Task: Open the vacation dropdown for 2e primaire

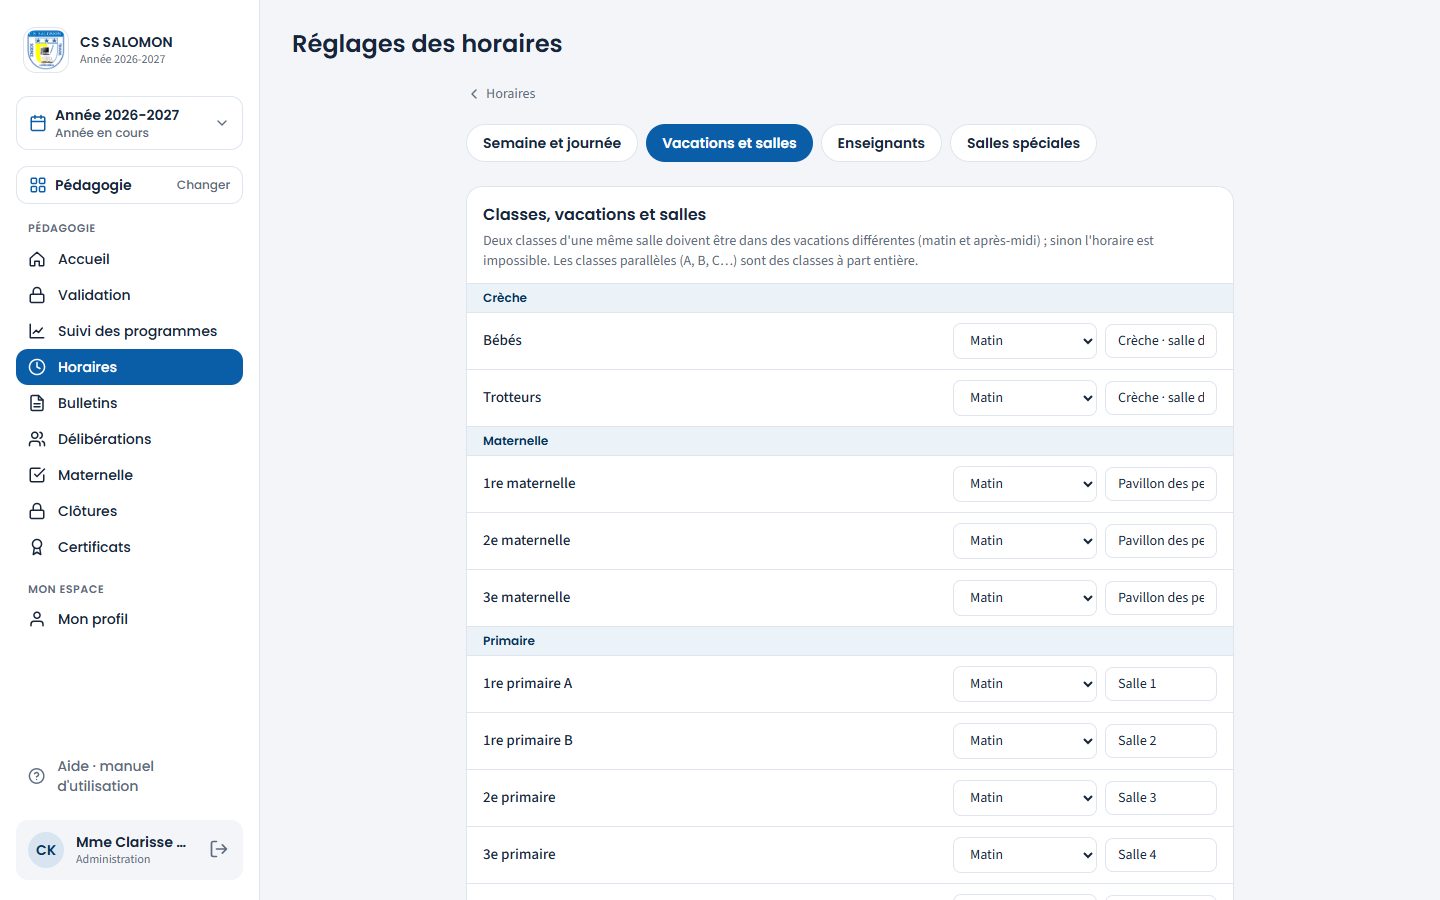Action: [x=1025, y=798]
